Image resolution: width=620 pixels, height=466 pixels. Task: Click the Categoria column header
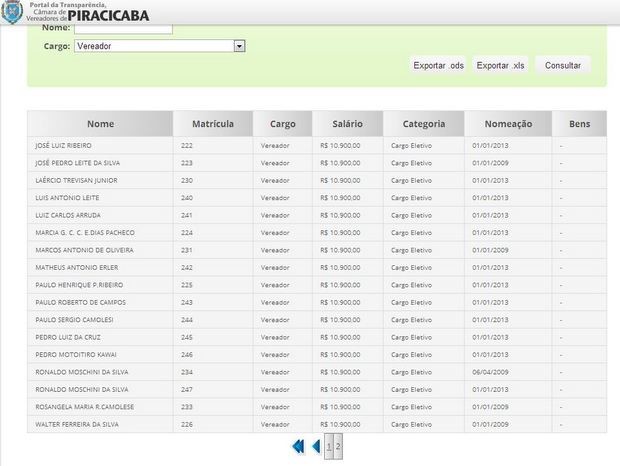(423, 124)
